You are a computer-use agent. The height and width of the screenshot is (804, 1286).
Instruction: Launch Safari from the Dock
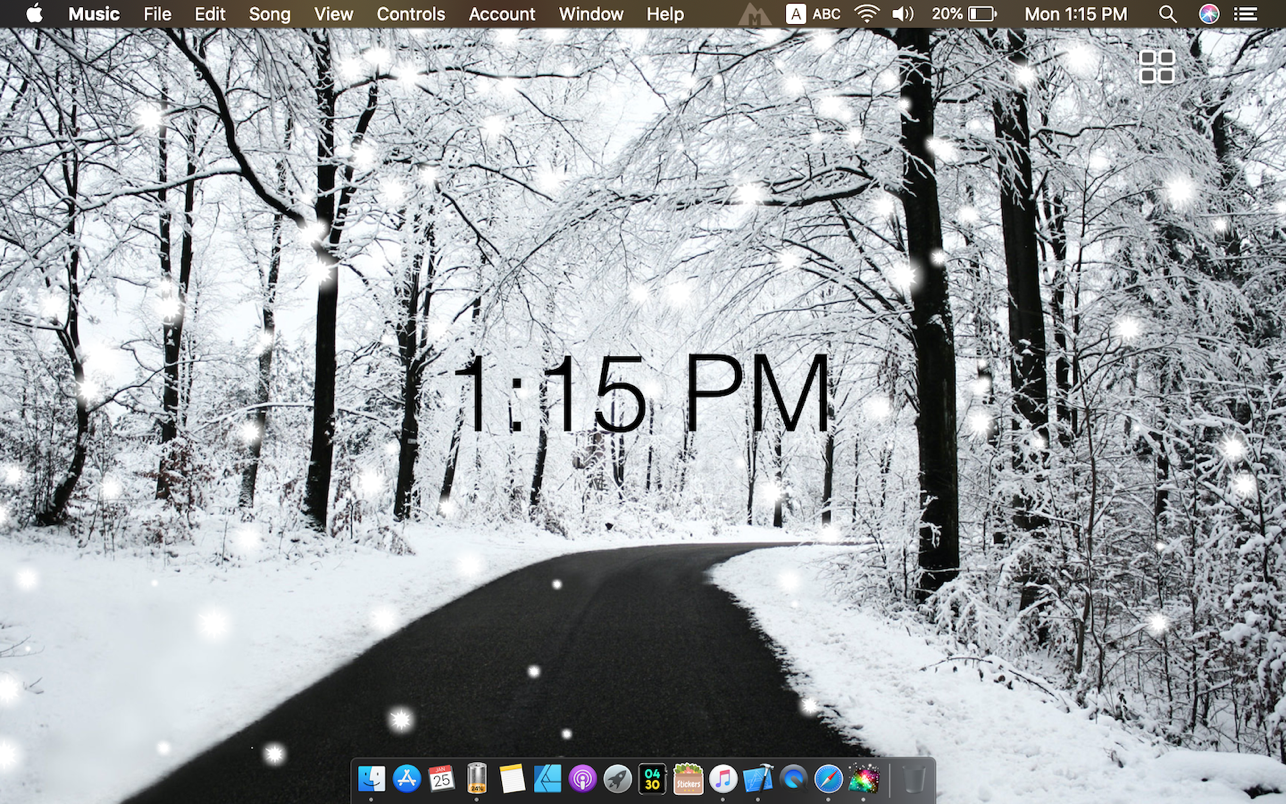coord(826,781)
